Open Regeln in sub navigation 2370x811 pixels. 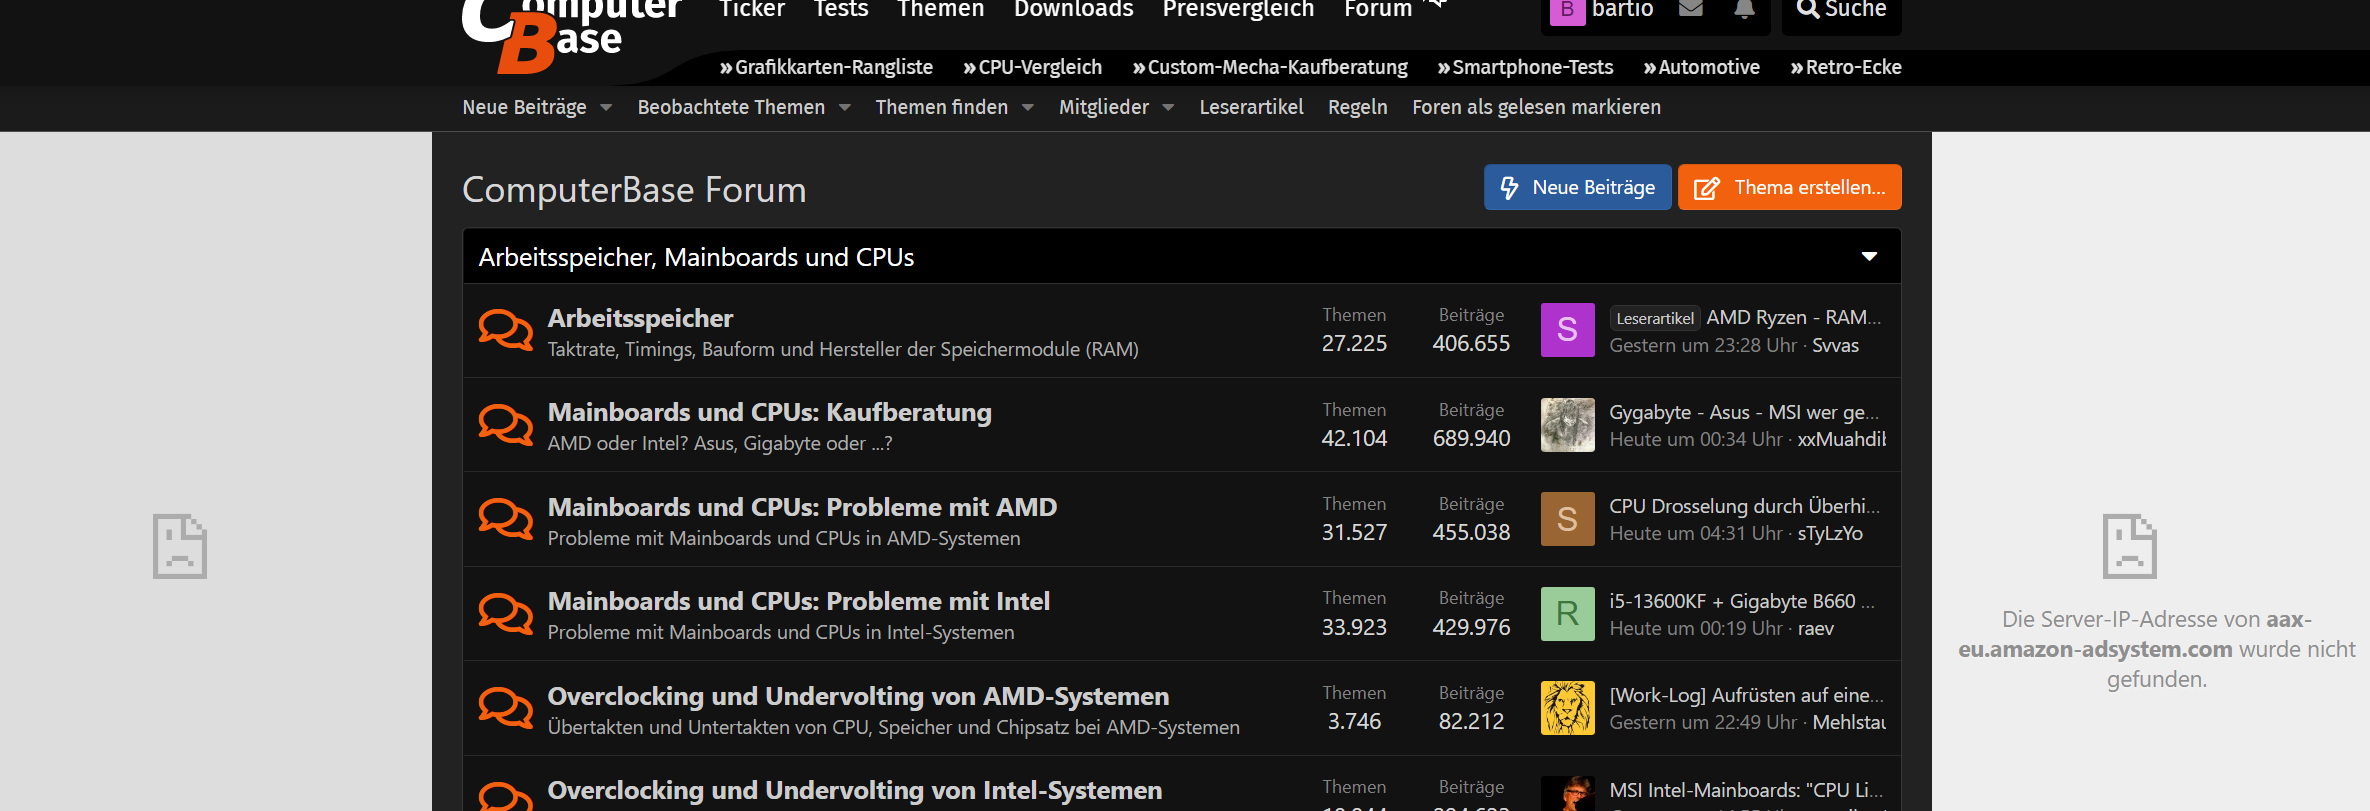click(1357, 107)
